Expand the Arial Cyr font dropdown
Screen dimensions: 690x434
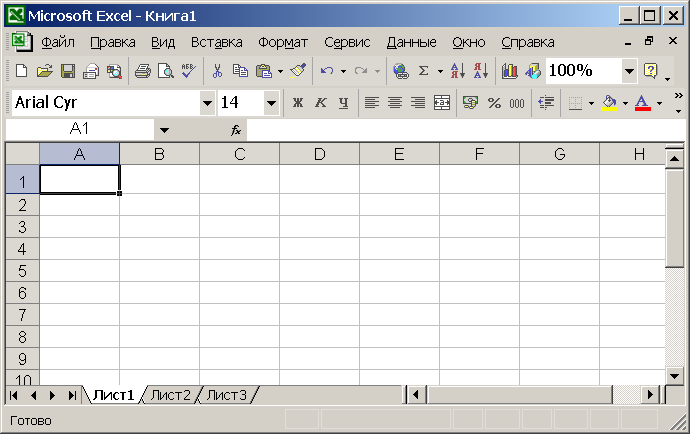pos(207,103)
